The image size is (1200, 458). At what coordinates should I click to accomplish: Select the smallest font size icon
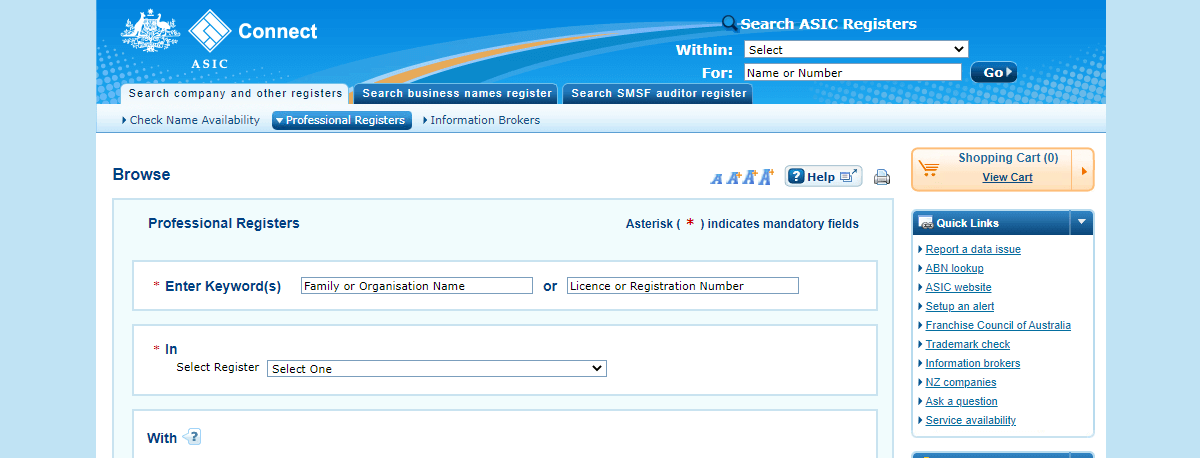click(x=716, y=179)
